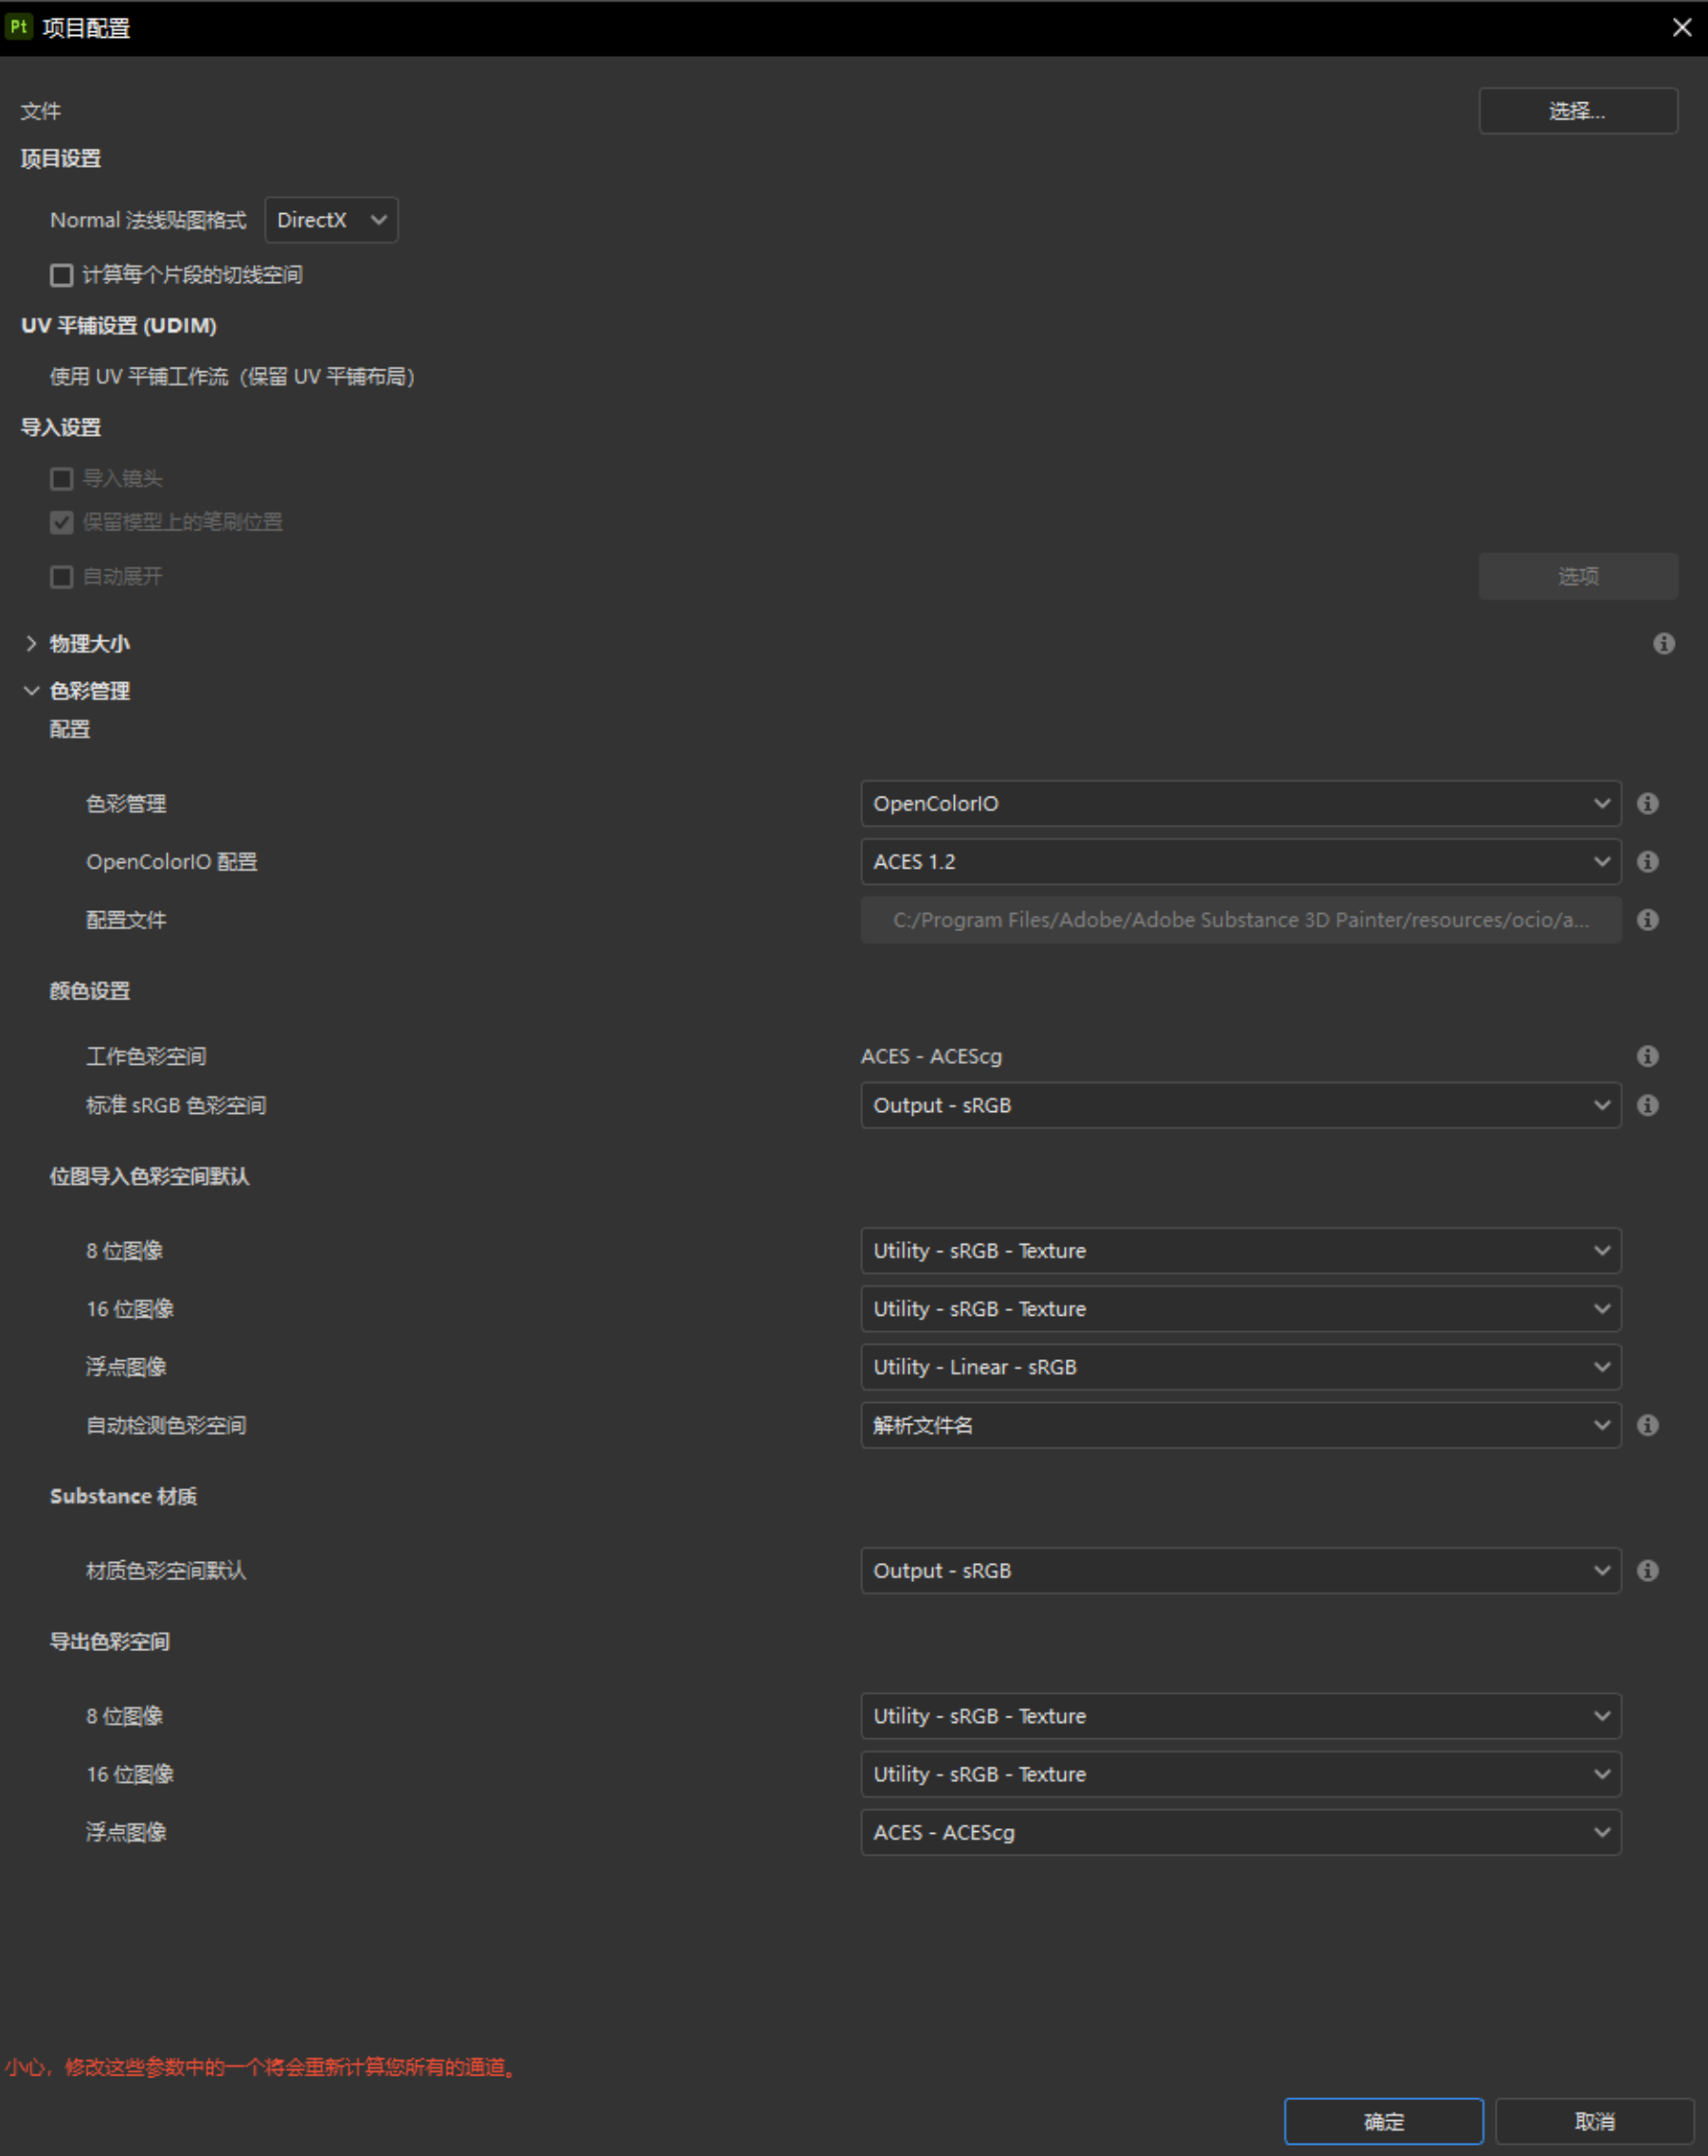1708x2156 pixels.
Task: Click the red warning text 小心，修改这些参数
Action: [x=262, y=2067]
